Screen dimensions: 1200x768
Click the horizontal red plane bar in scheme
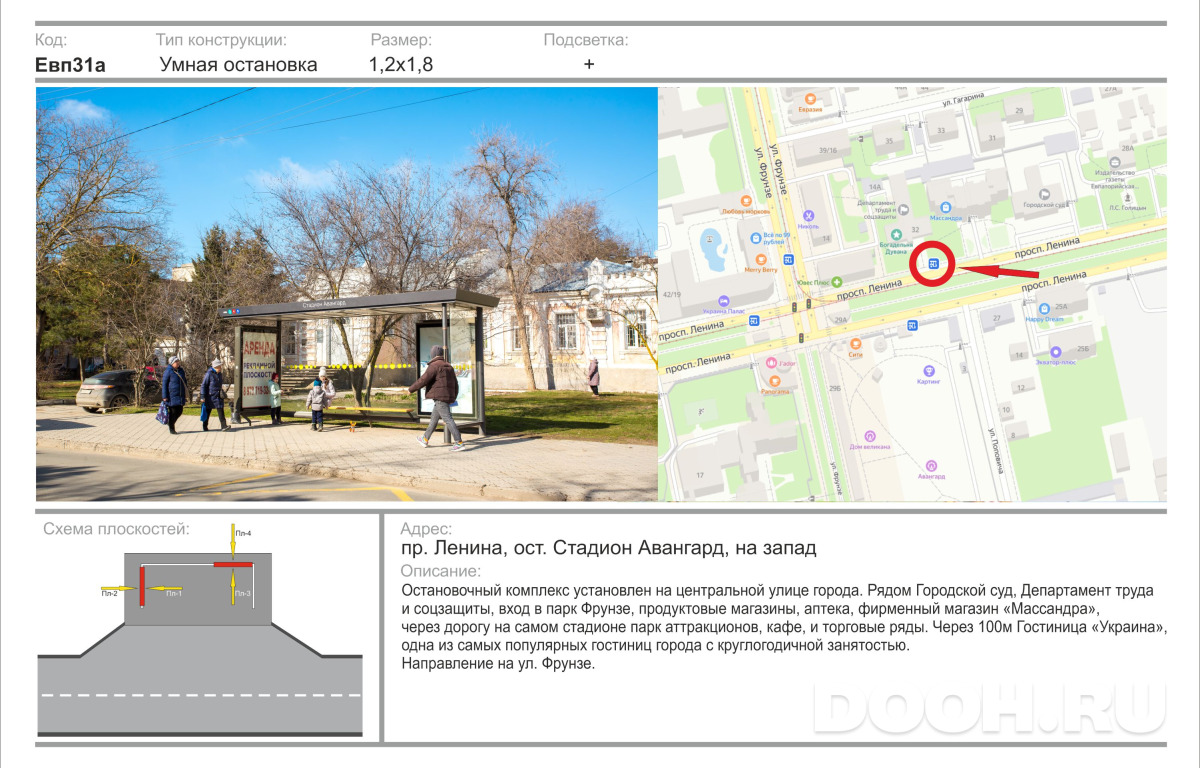[231, 565]
